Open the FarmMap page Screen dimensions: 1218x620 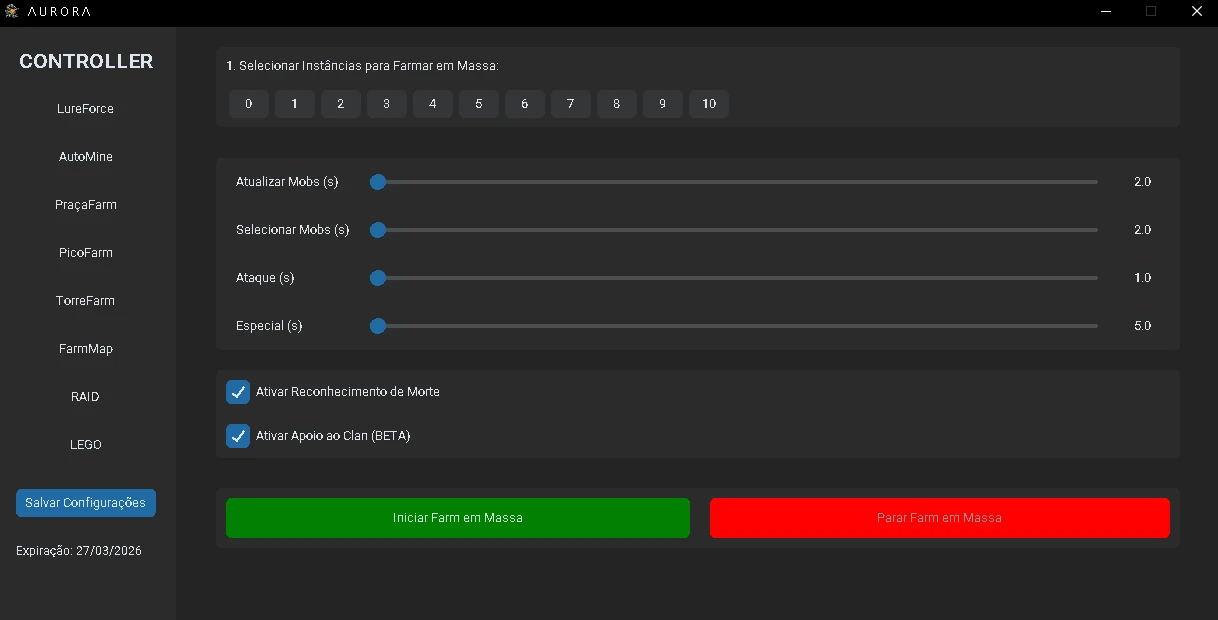(x=85, y=349)
